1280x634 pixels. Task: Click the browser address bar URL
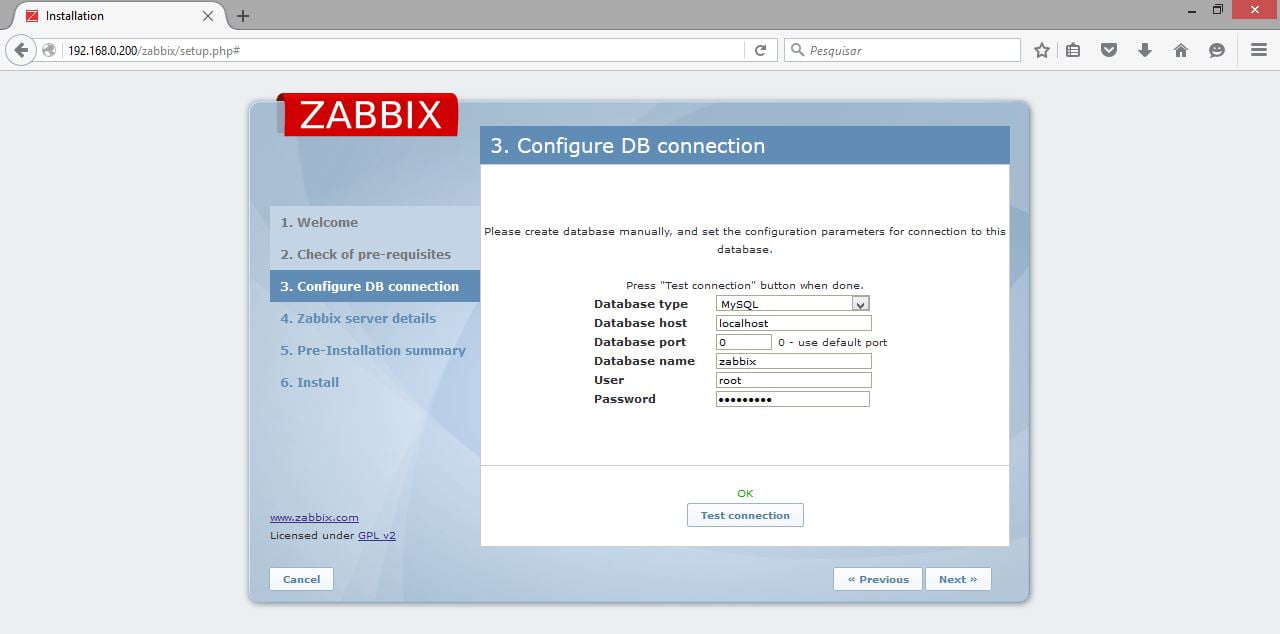153,50
